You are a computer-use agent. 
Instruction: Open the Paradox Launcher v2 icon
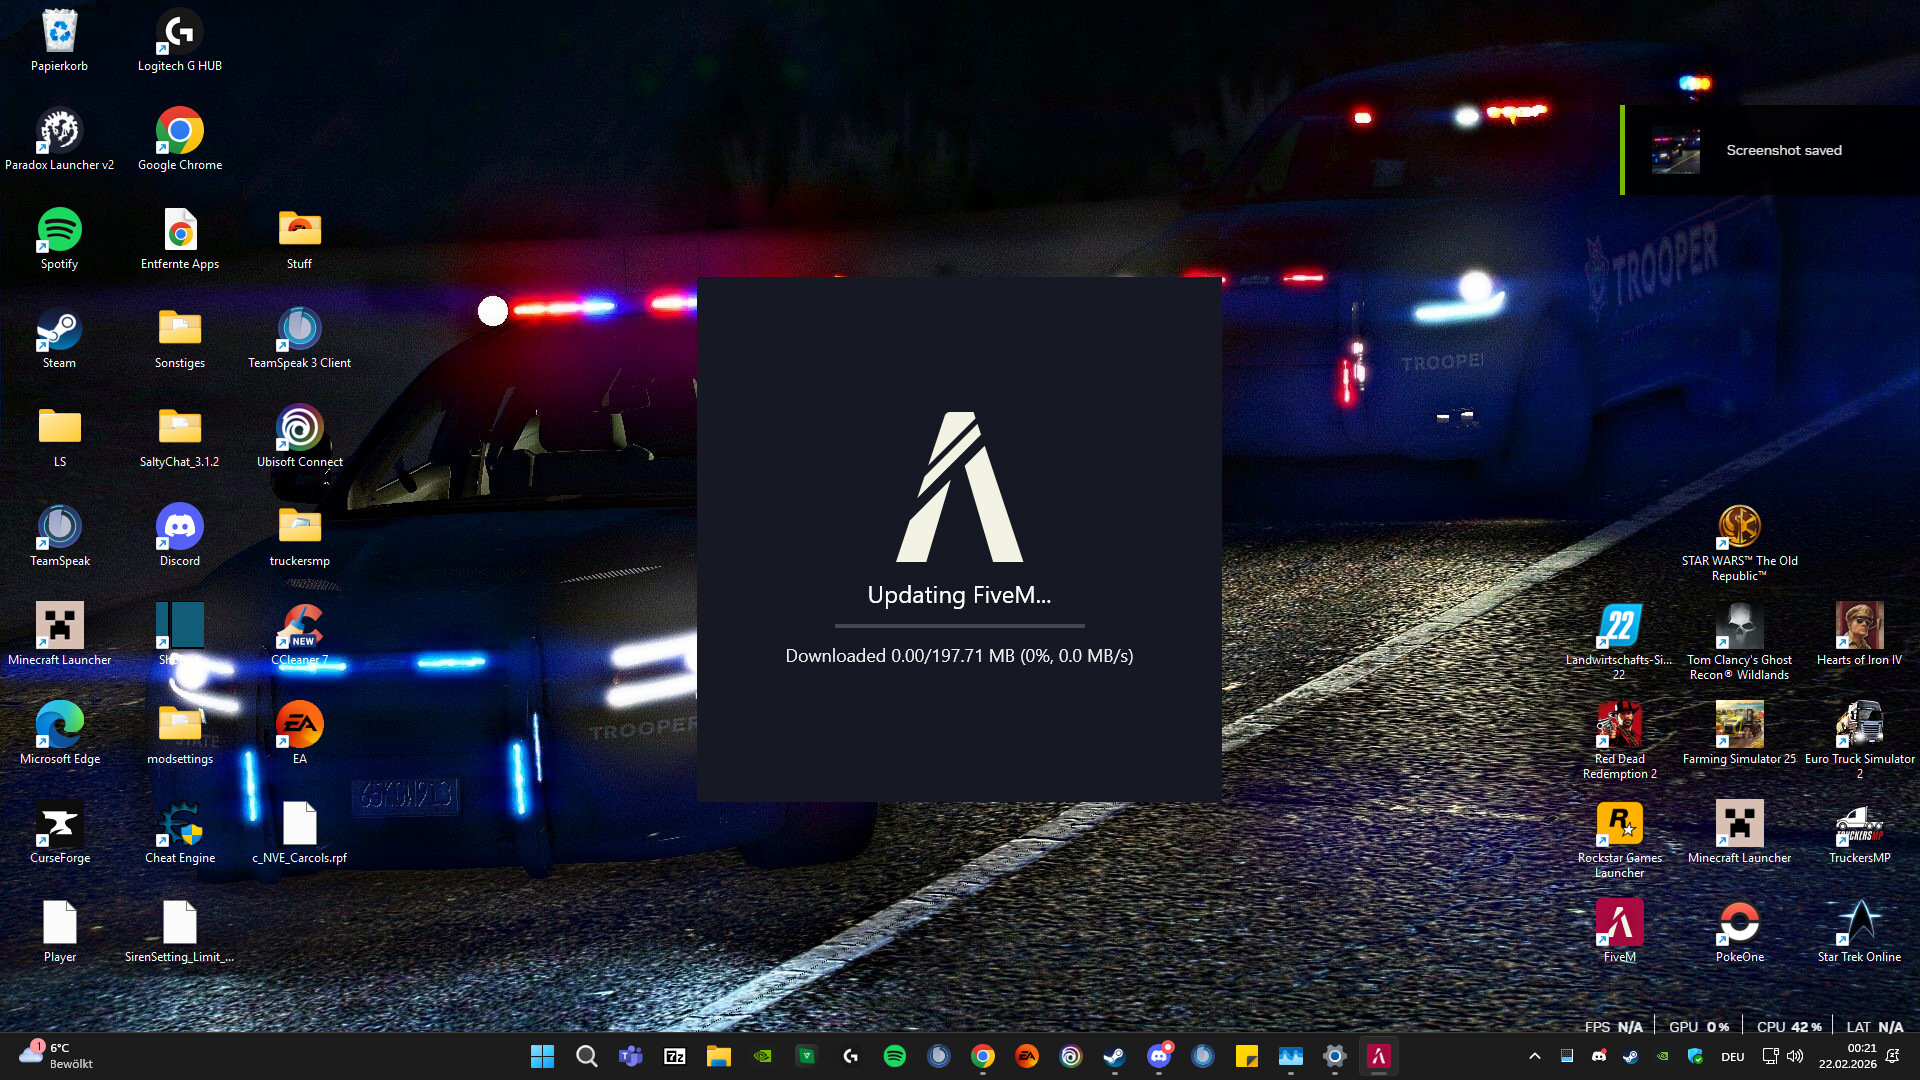pos(59,132)
